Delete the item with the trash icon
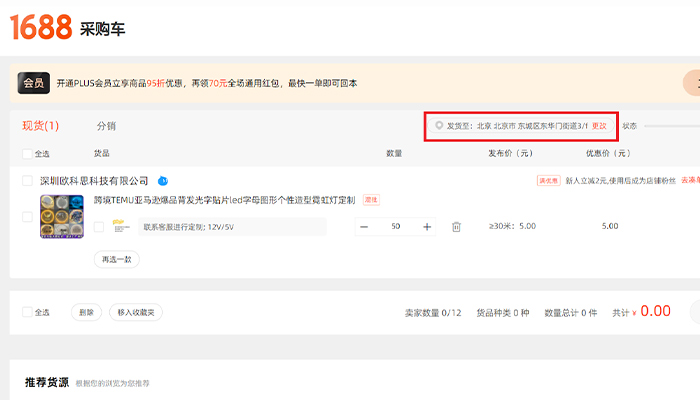The height and width of the screenshot is (400, 700). click(456, 227)
